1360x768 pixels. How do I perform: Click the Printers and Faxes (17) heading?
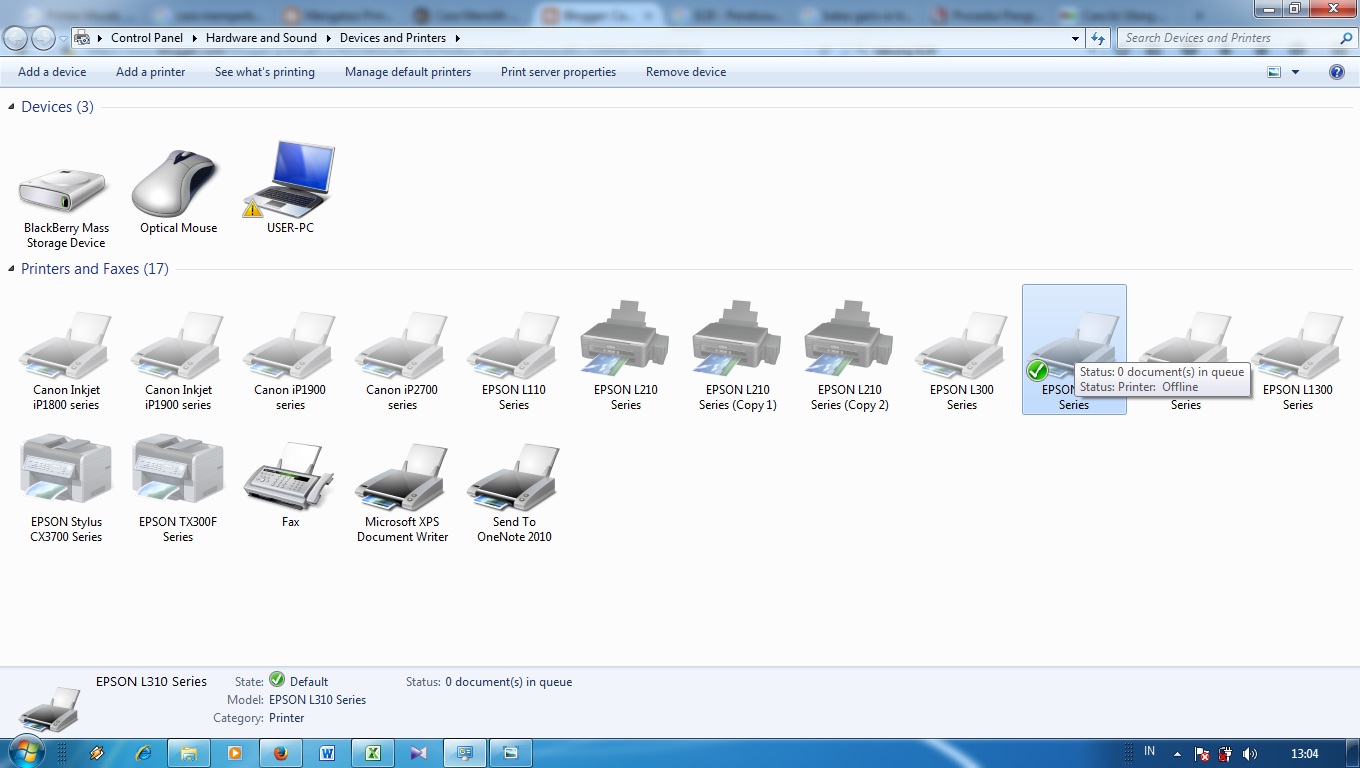tap(95, 269)
